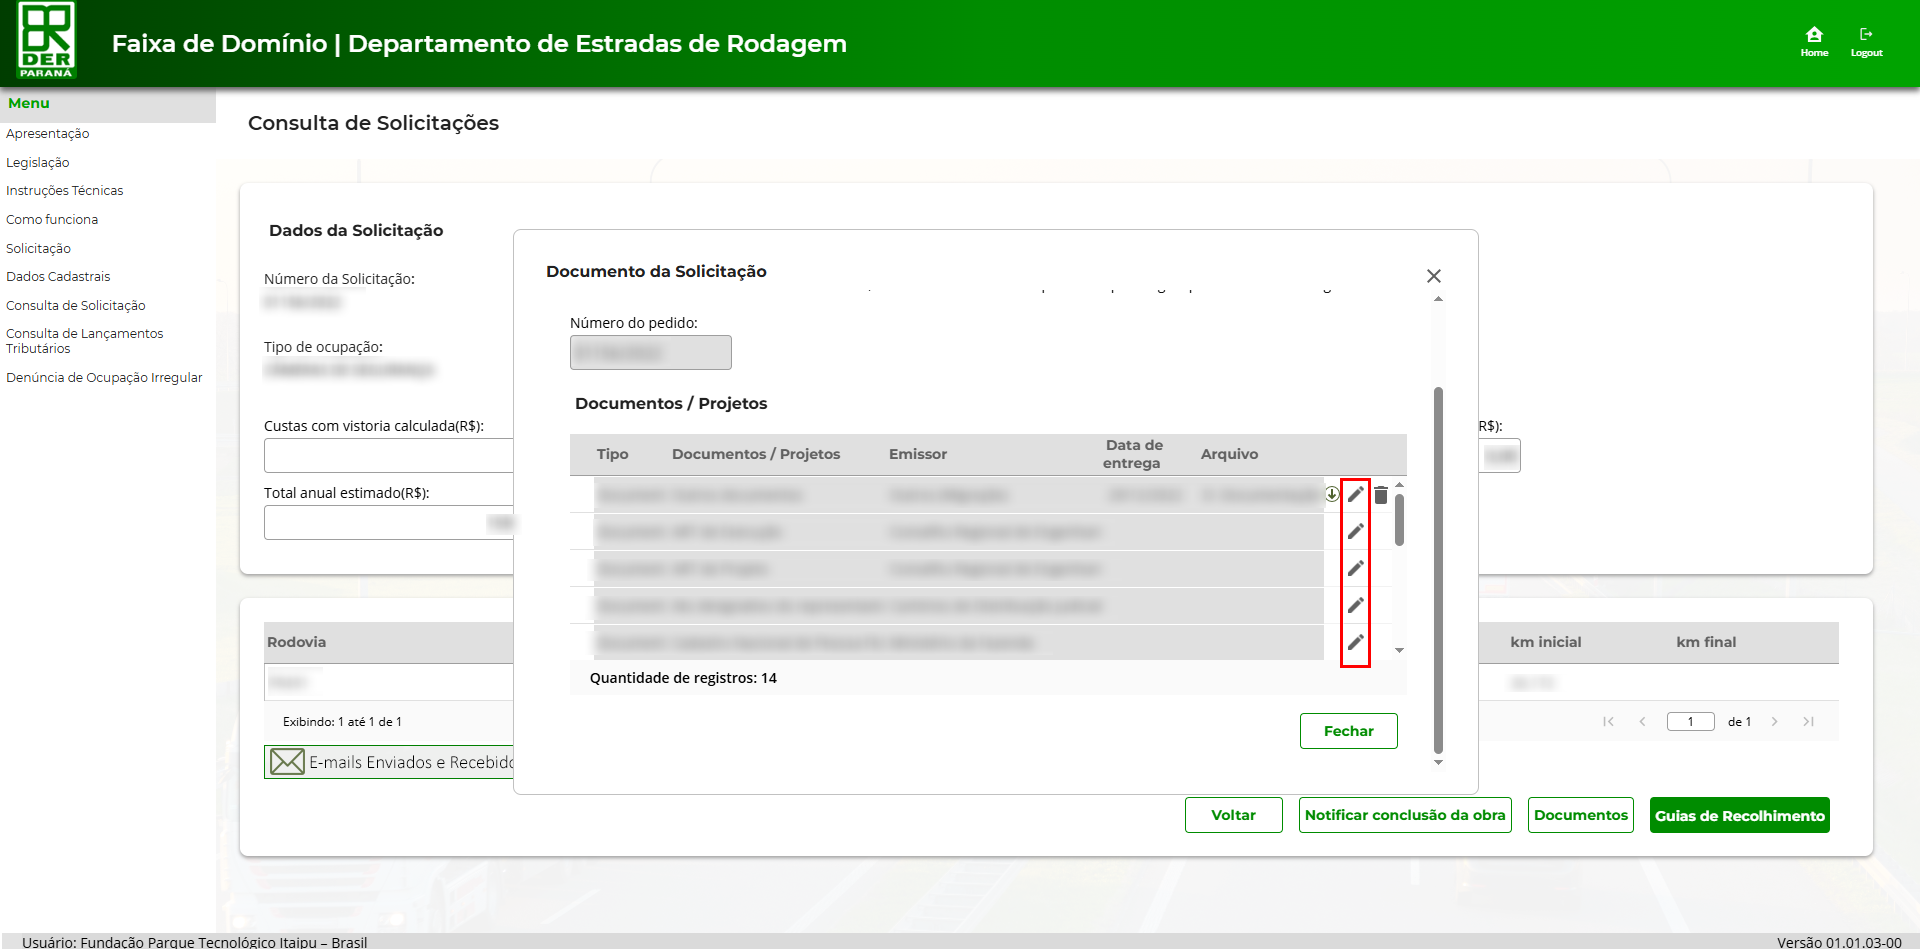Jump to the last page of results
This screenshot has width=1920, height=949.
tap(1809, 722)
